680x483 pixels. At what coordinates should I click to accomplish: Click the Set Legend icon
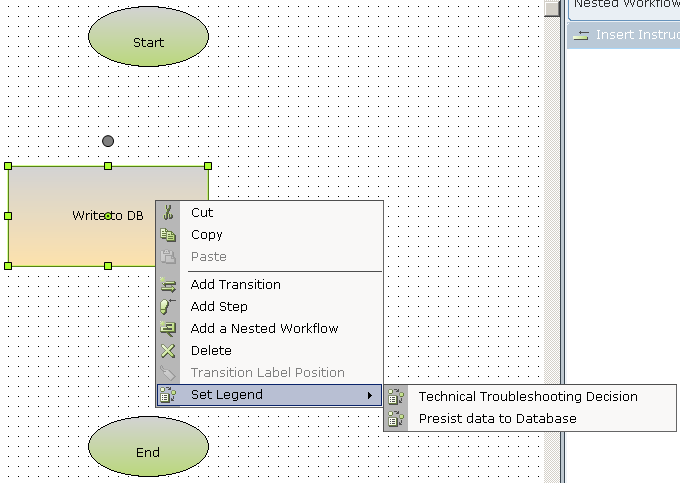pos(168,395)
